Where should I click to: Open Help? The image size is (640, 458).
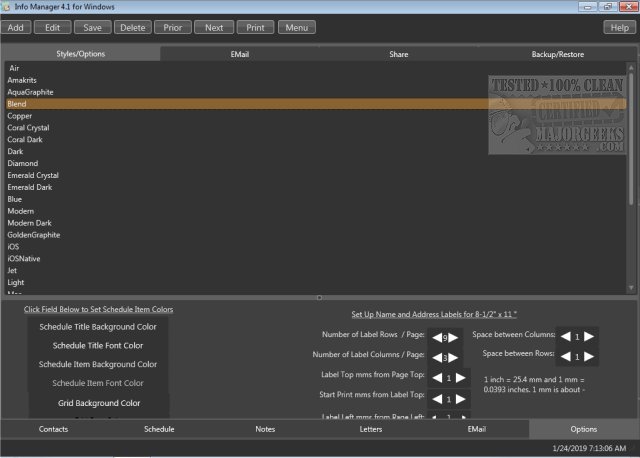(617, 28)
